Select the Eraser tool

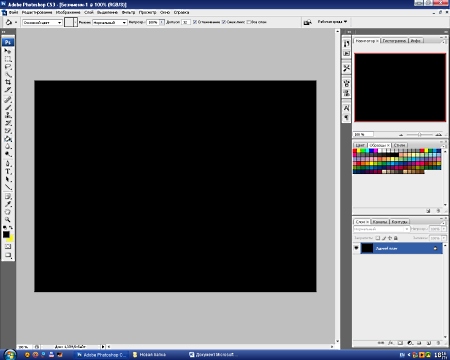point(8,131)
